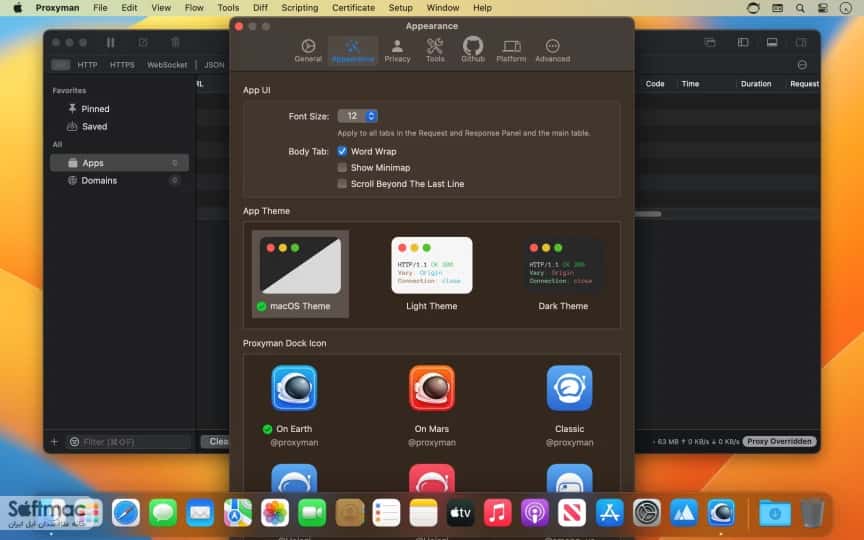Open the Diff menu

[260, 8]
